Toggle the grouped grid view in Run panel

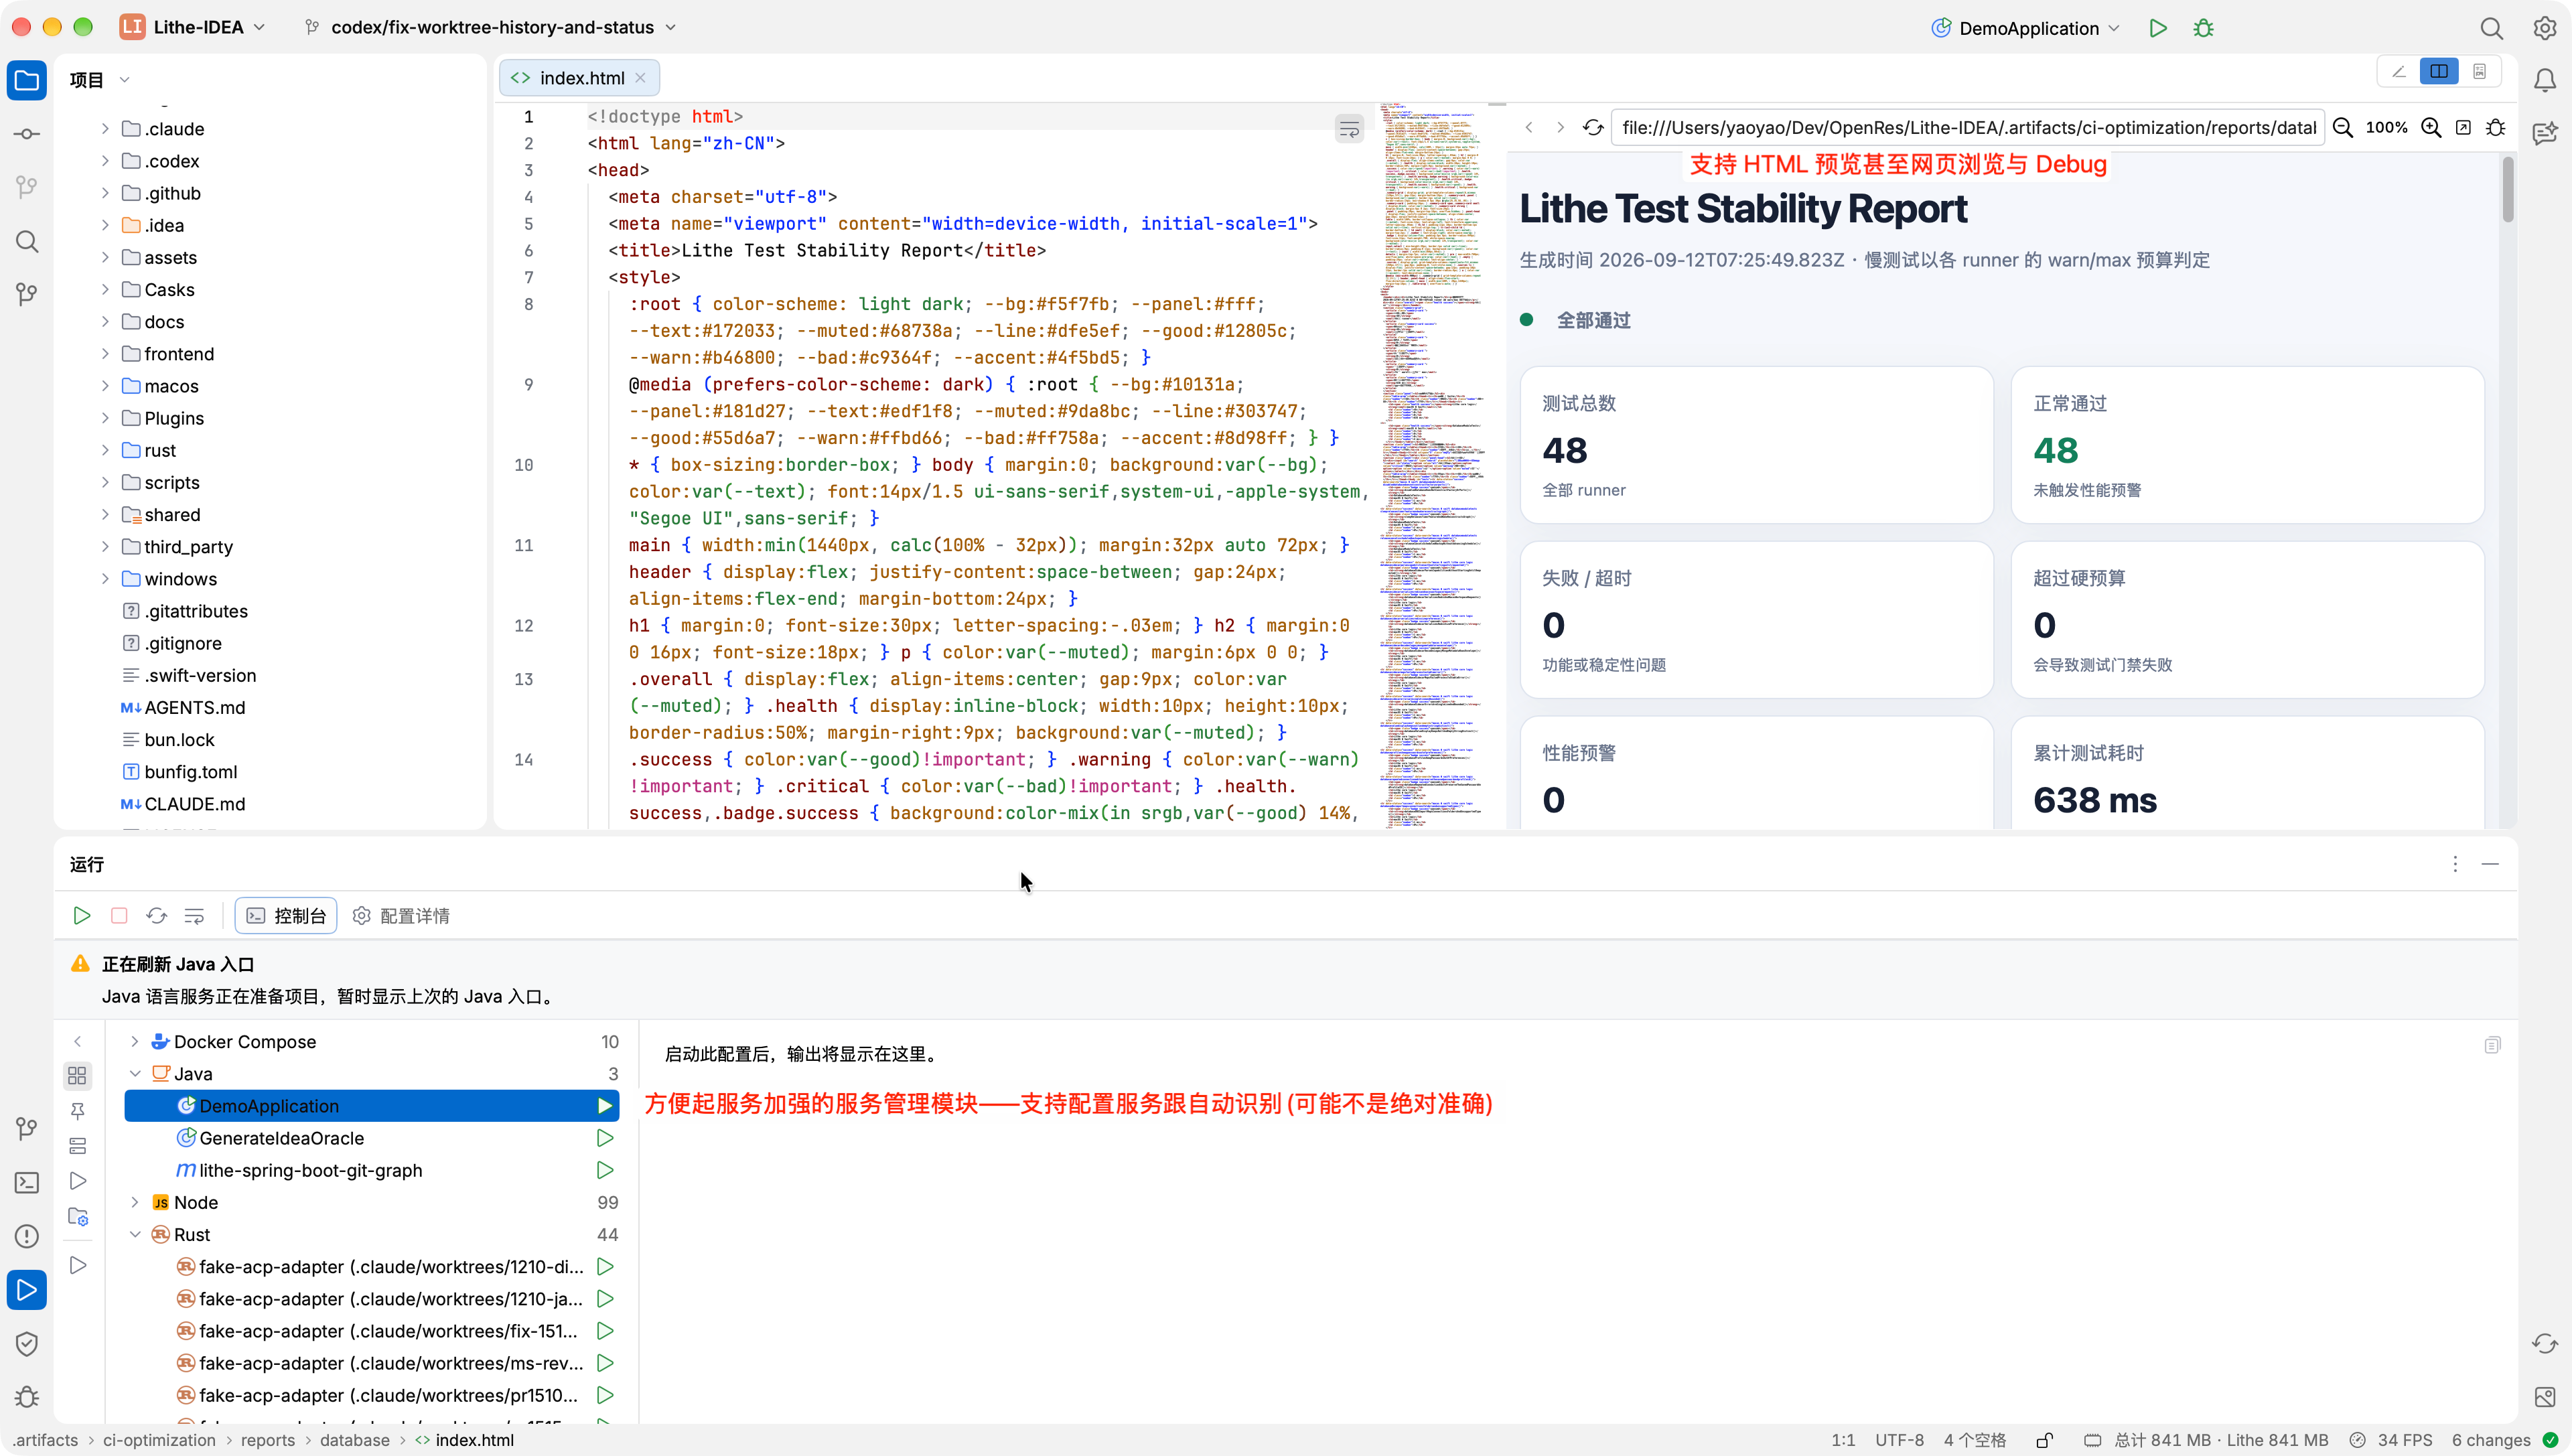[x=77, y=1075]
